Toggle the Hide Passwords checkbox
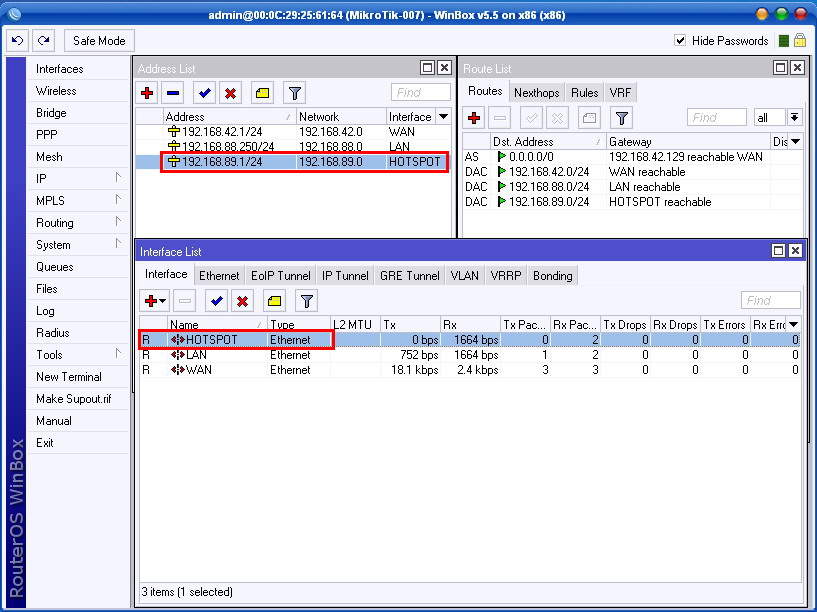817x612 pixels. 680,41
